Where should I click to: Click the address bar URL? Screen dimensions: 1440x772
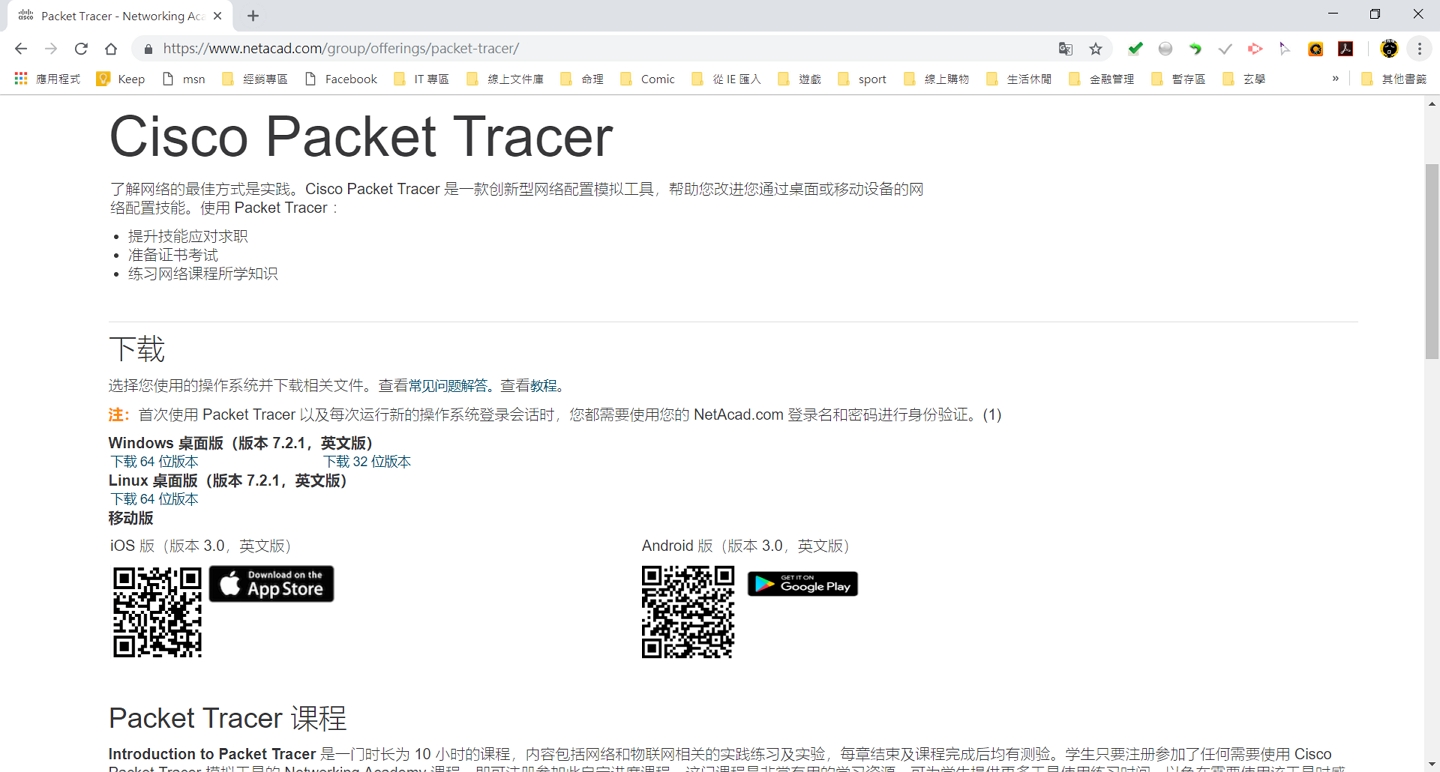coord(340,48)
